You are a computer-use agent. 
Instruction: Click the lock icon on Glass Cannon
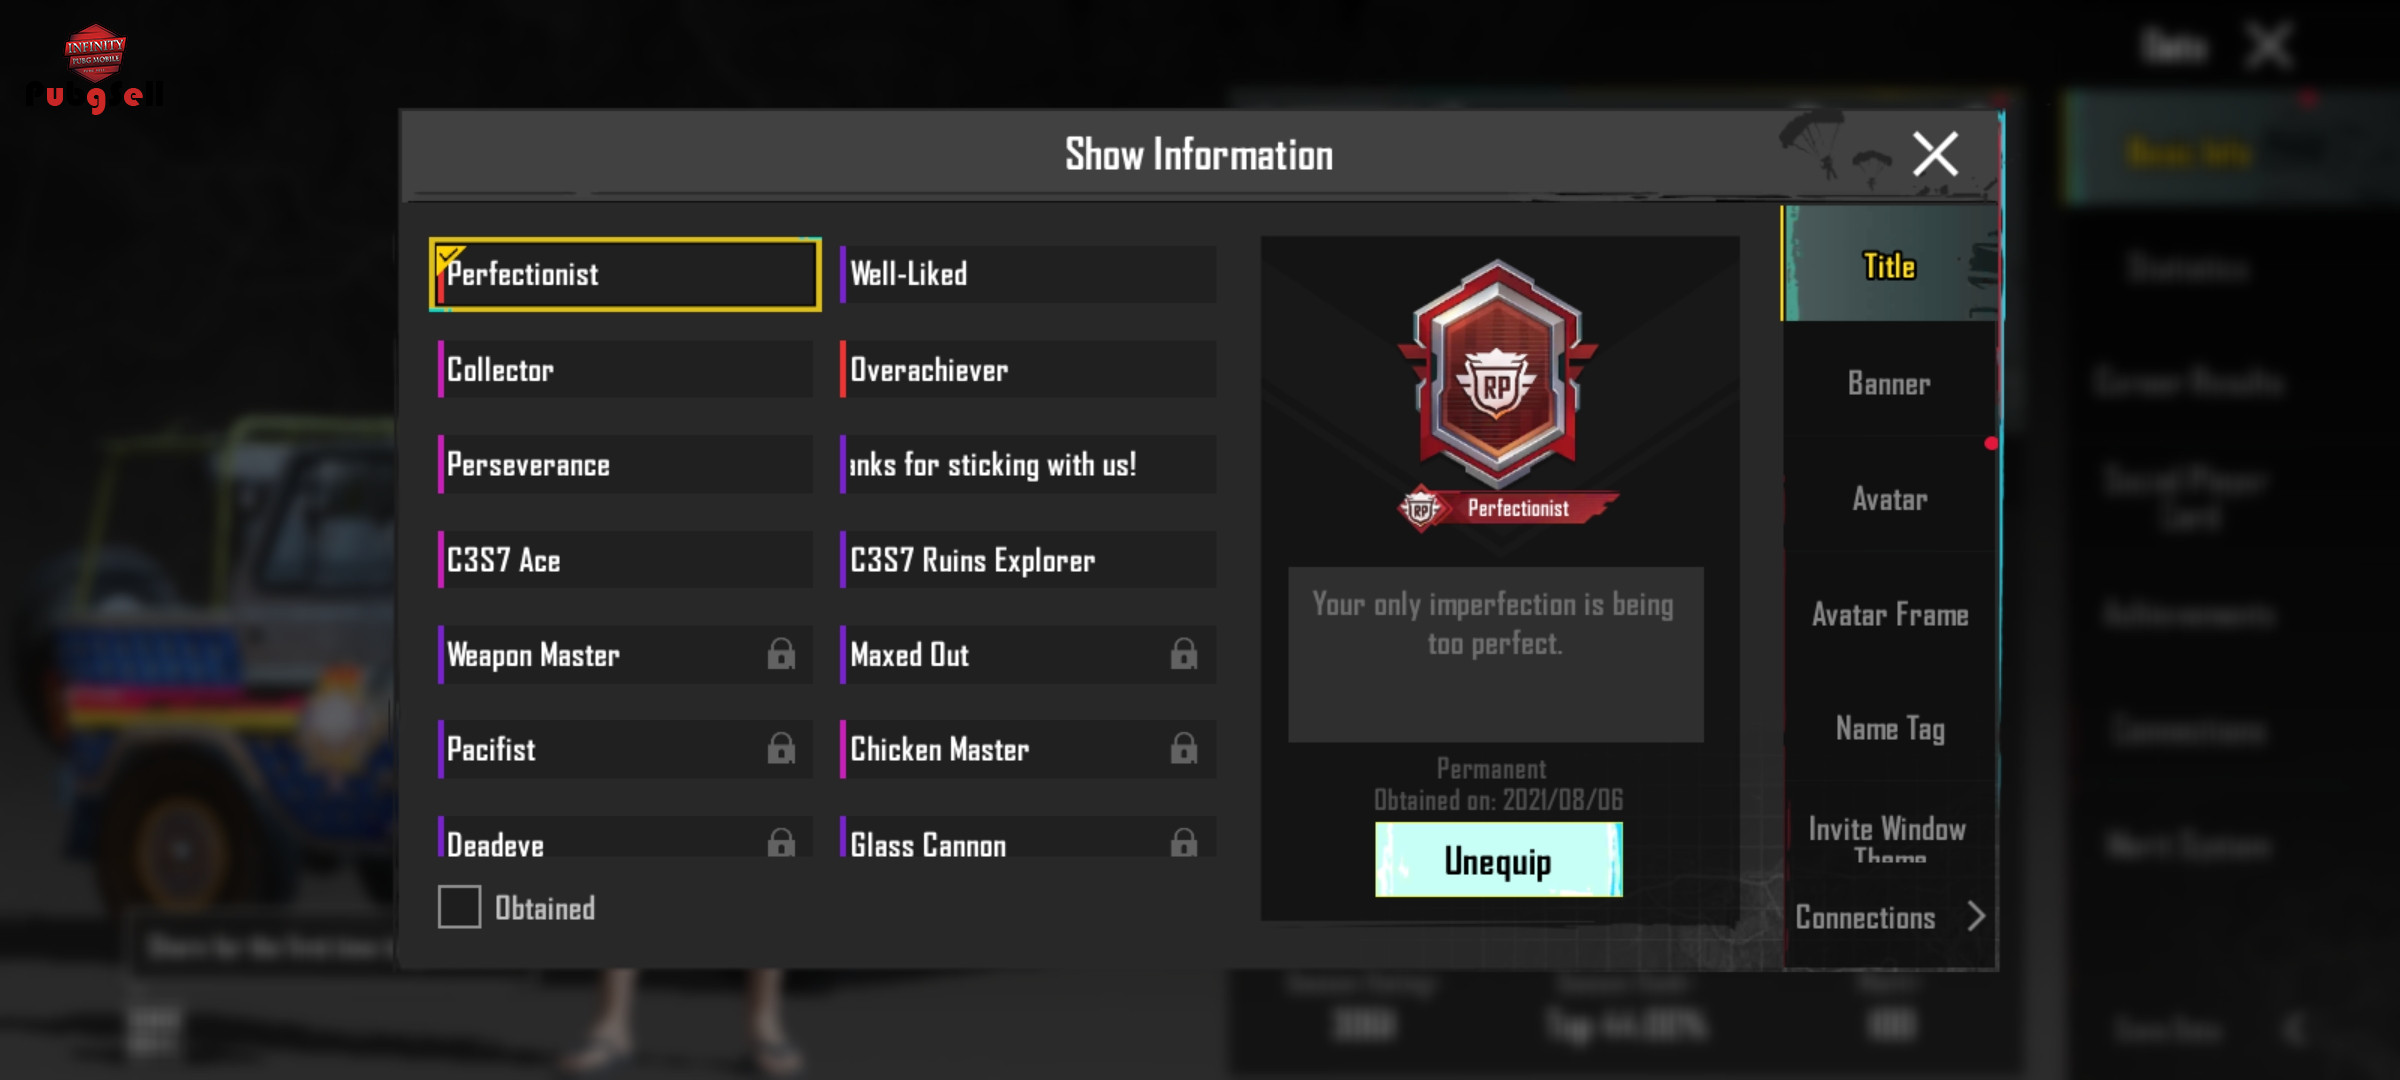point(1184,842)
